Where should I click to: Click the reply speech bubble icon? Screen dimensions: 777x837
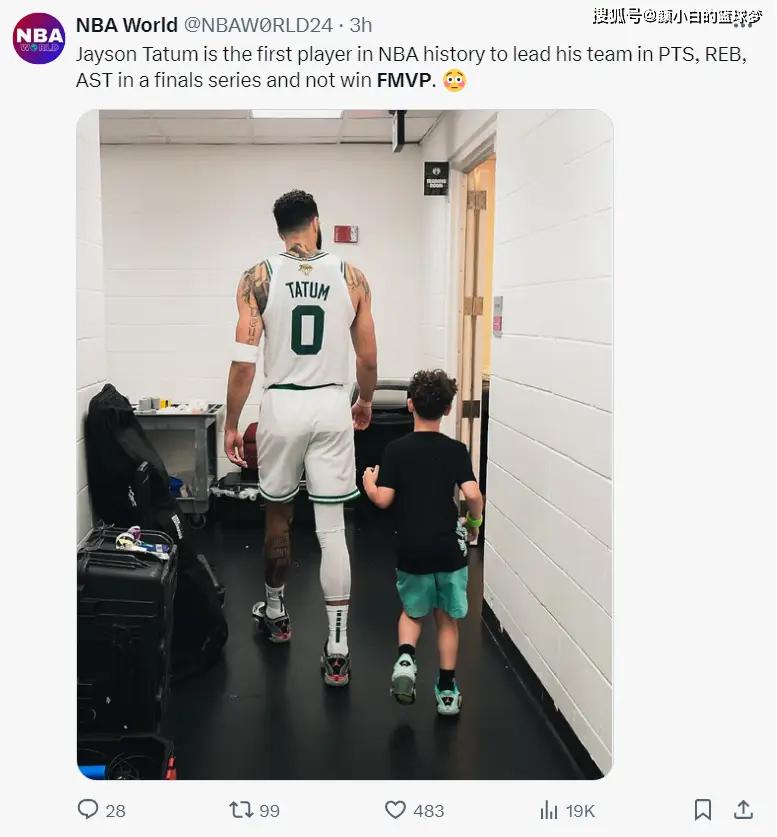pyautogui.click(x=88, y=809)
